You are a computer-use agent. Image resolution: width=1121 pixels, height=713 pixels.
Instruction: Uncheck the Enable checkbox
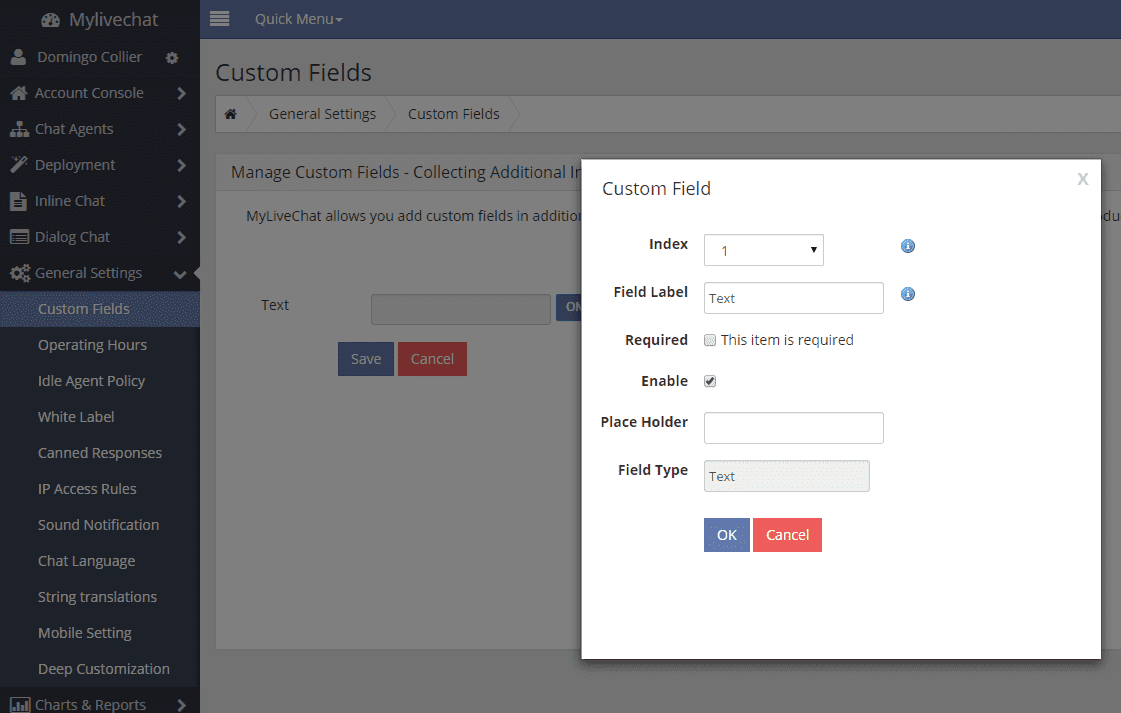pyautogui.click(x=709, y=380)
